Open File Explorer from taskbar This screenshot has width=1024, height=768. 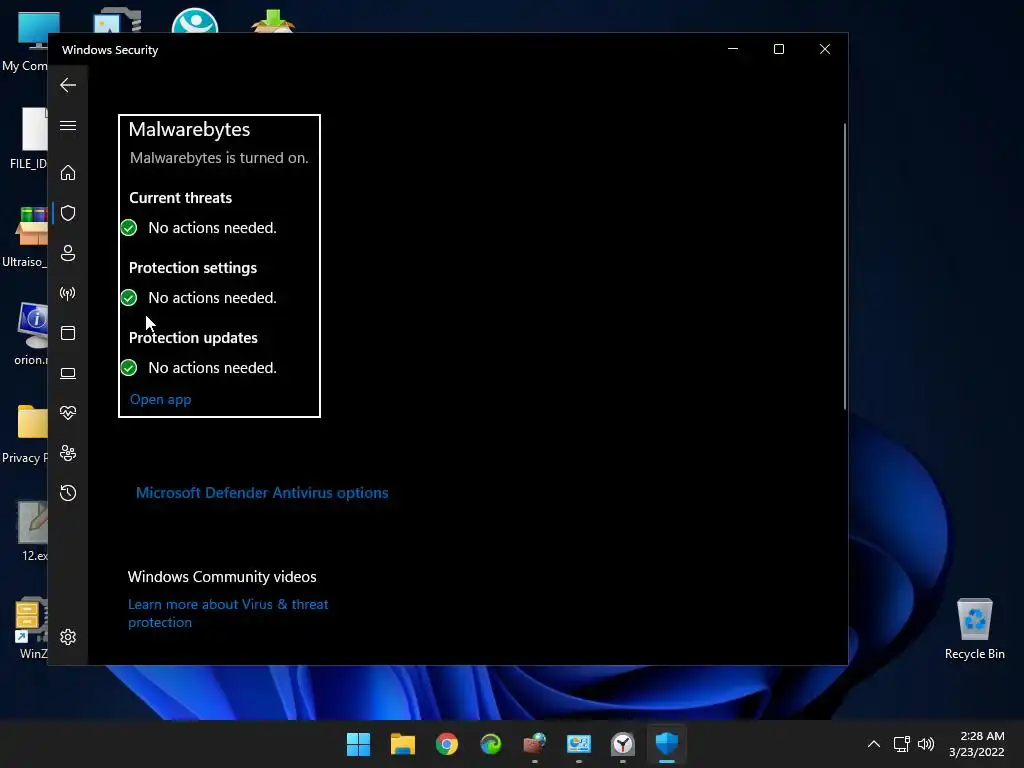tap(402, 744)
